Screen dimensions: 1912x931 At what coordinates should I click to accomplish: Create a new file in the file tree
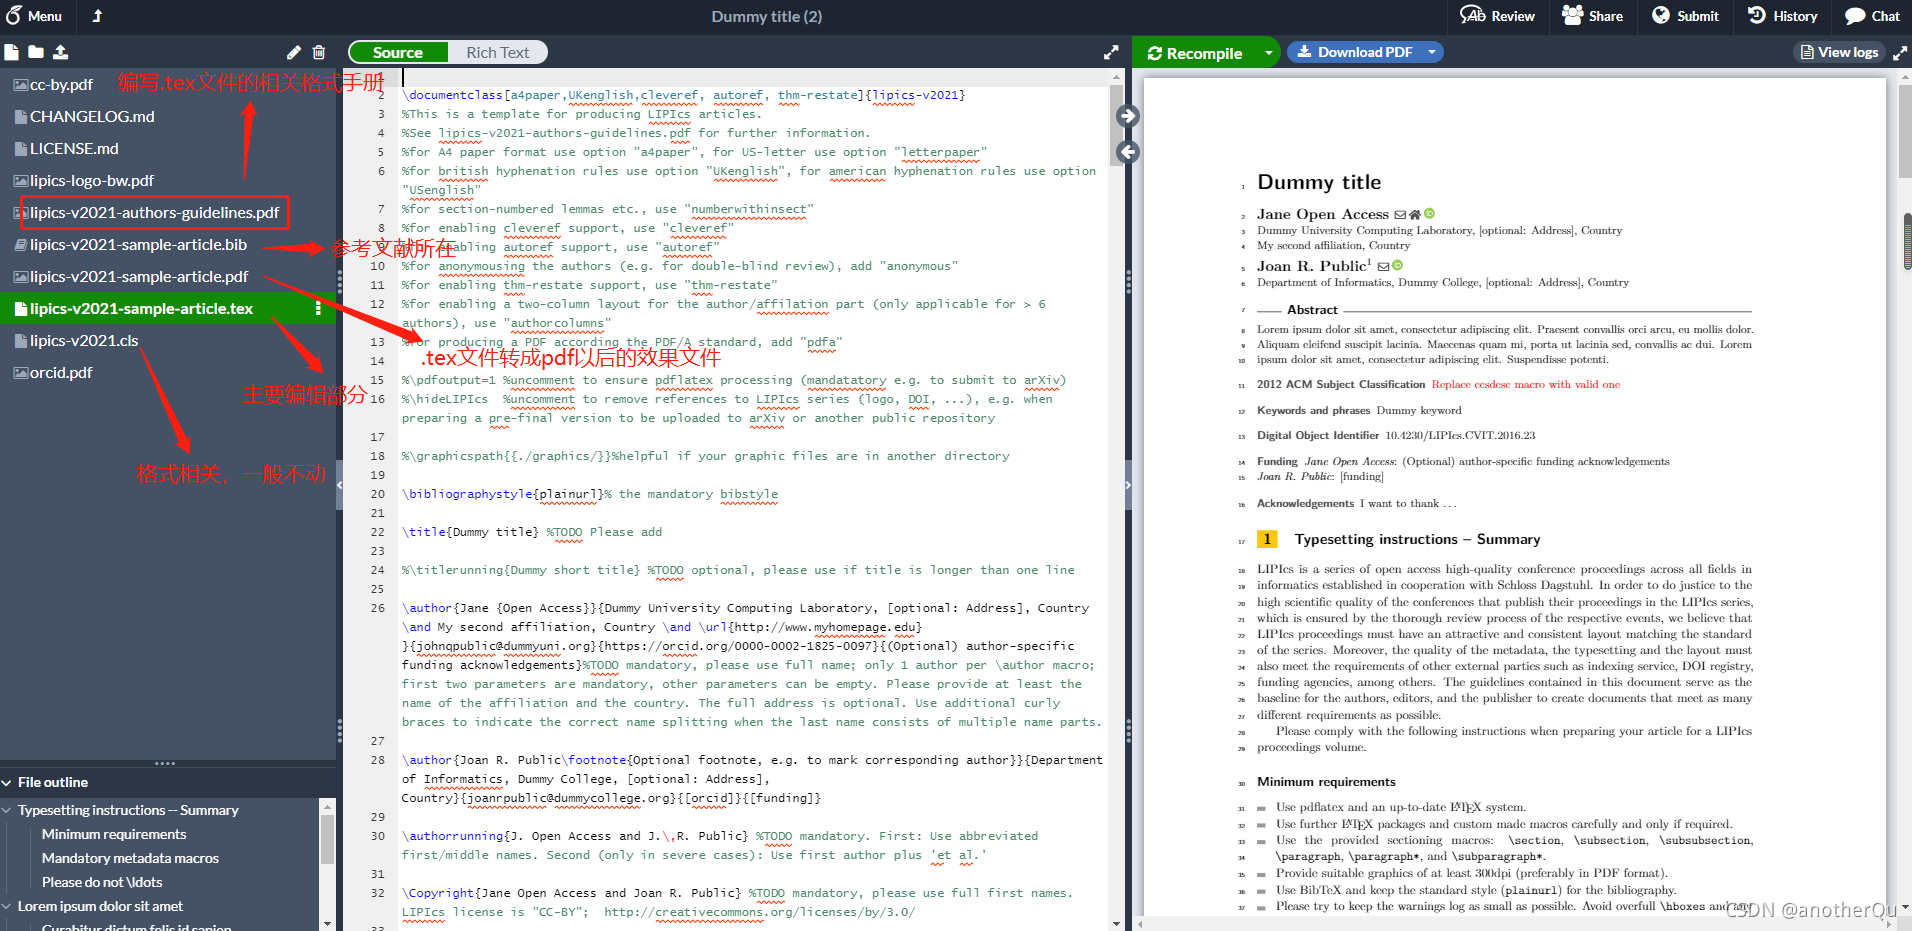pos(12,52)
